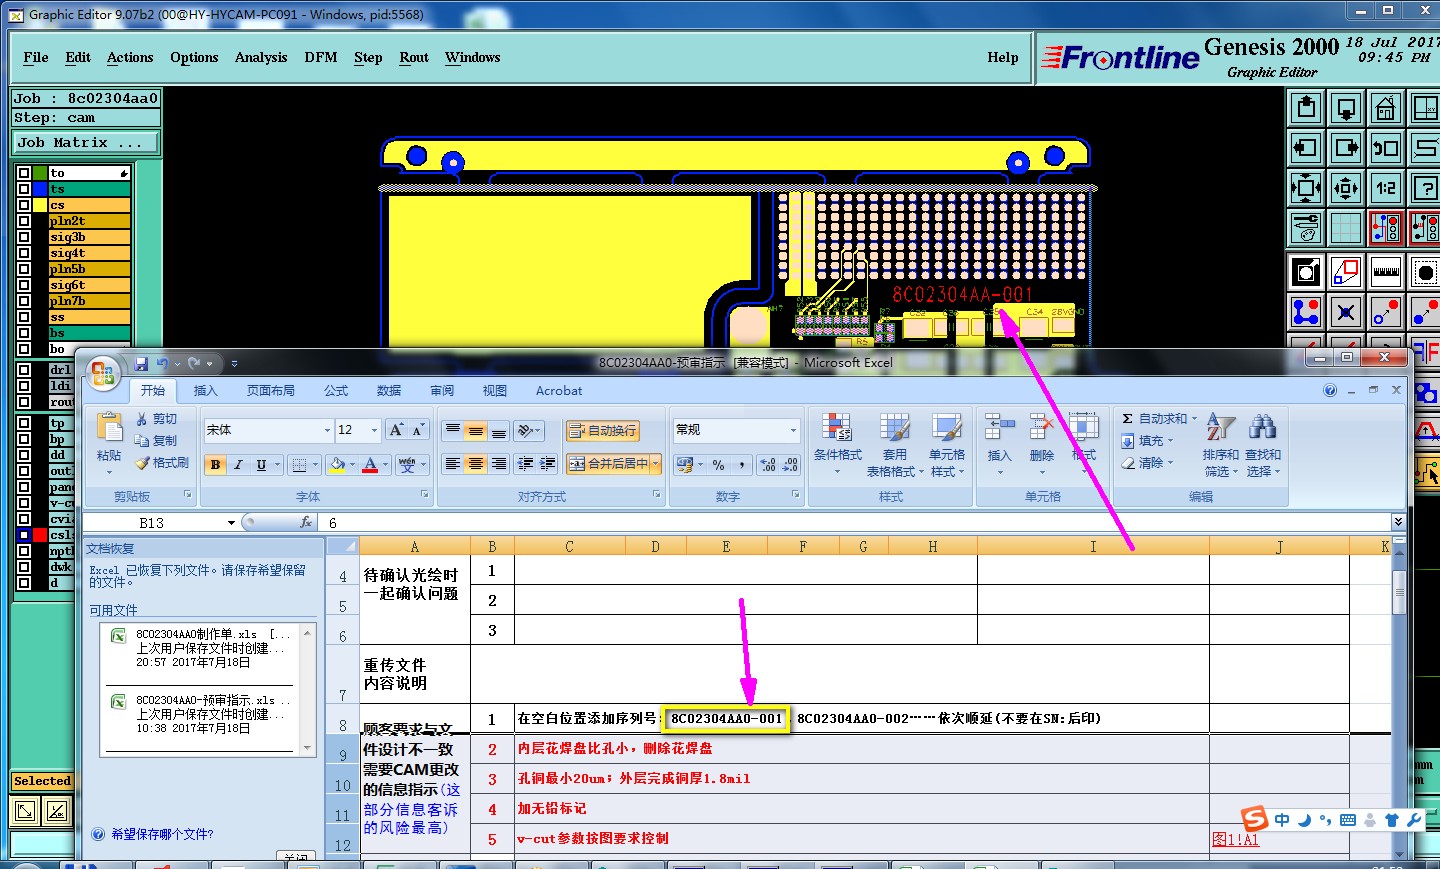Click the Wrap Text (自动换行) button
The image size is (1440, 869).
coord(602,430)
